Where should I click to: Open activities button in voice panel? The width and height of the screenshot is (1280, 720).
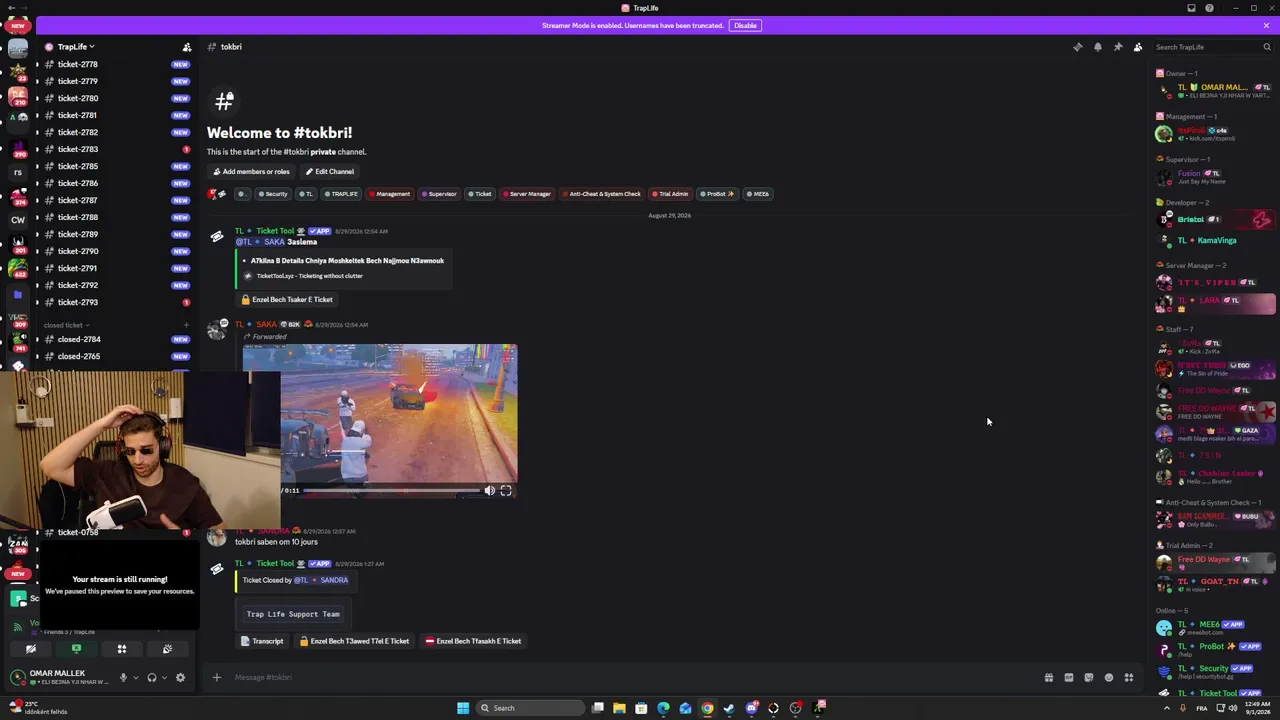click(x=122, y=649)
